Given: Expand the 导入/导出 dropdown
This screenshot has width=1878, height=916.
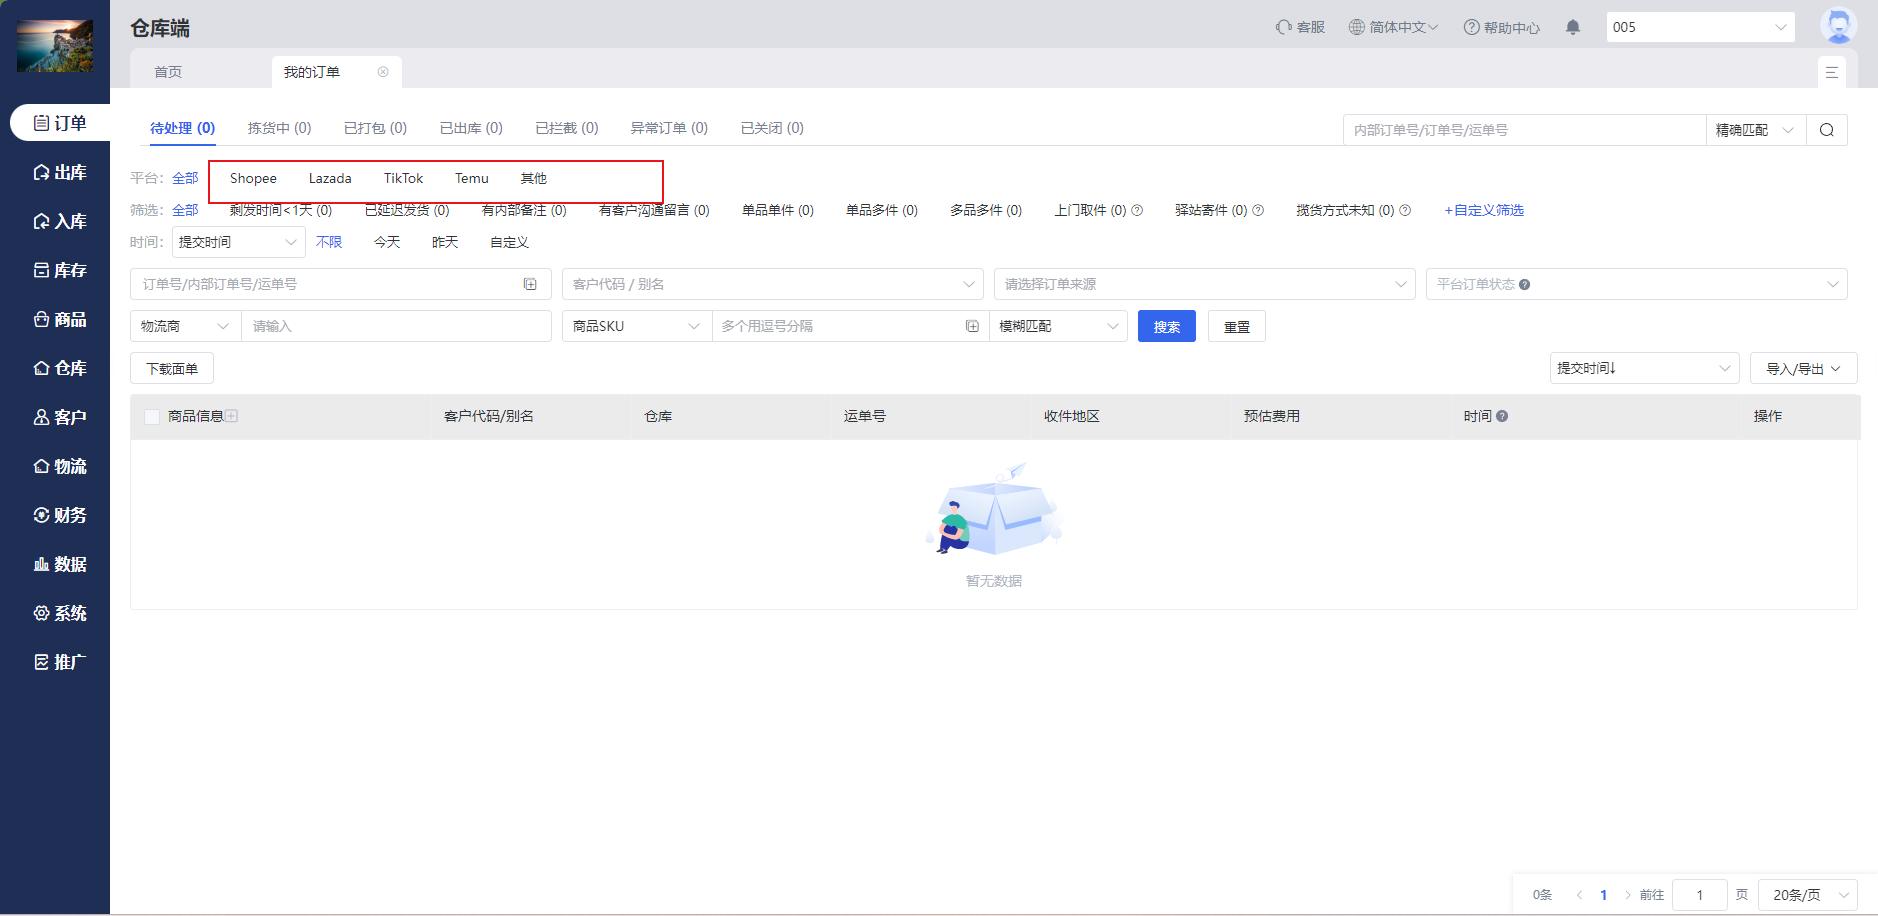Looking at the screenshot, I should click(1803, 369).
